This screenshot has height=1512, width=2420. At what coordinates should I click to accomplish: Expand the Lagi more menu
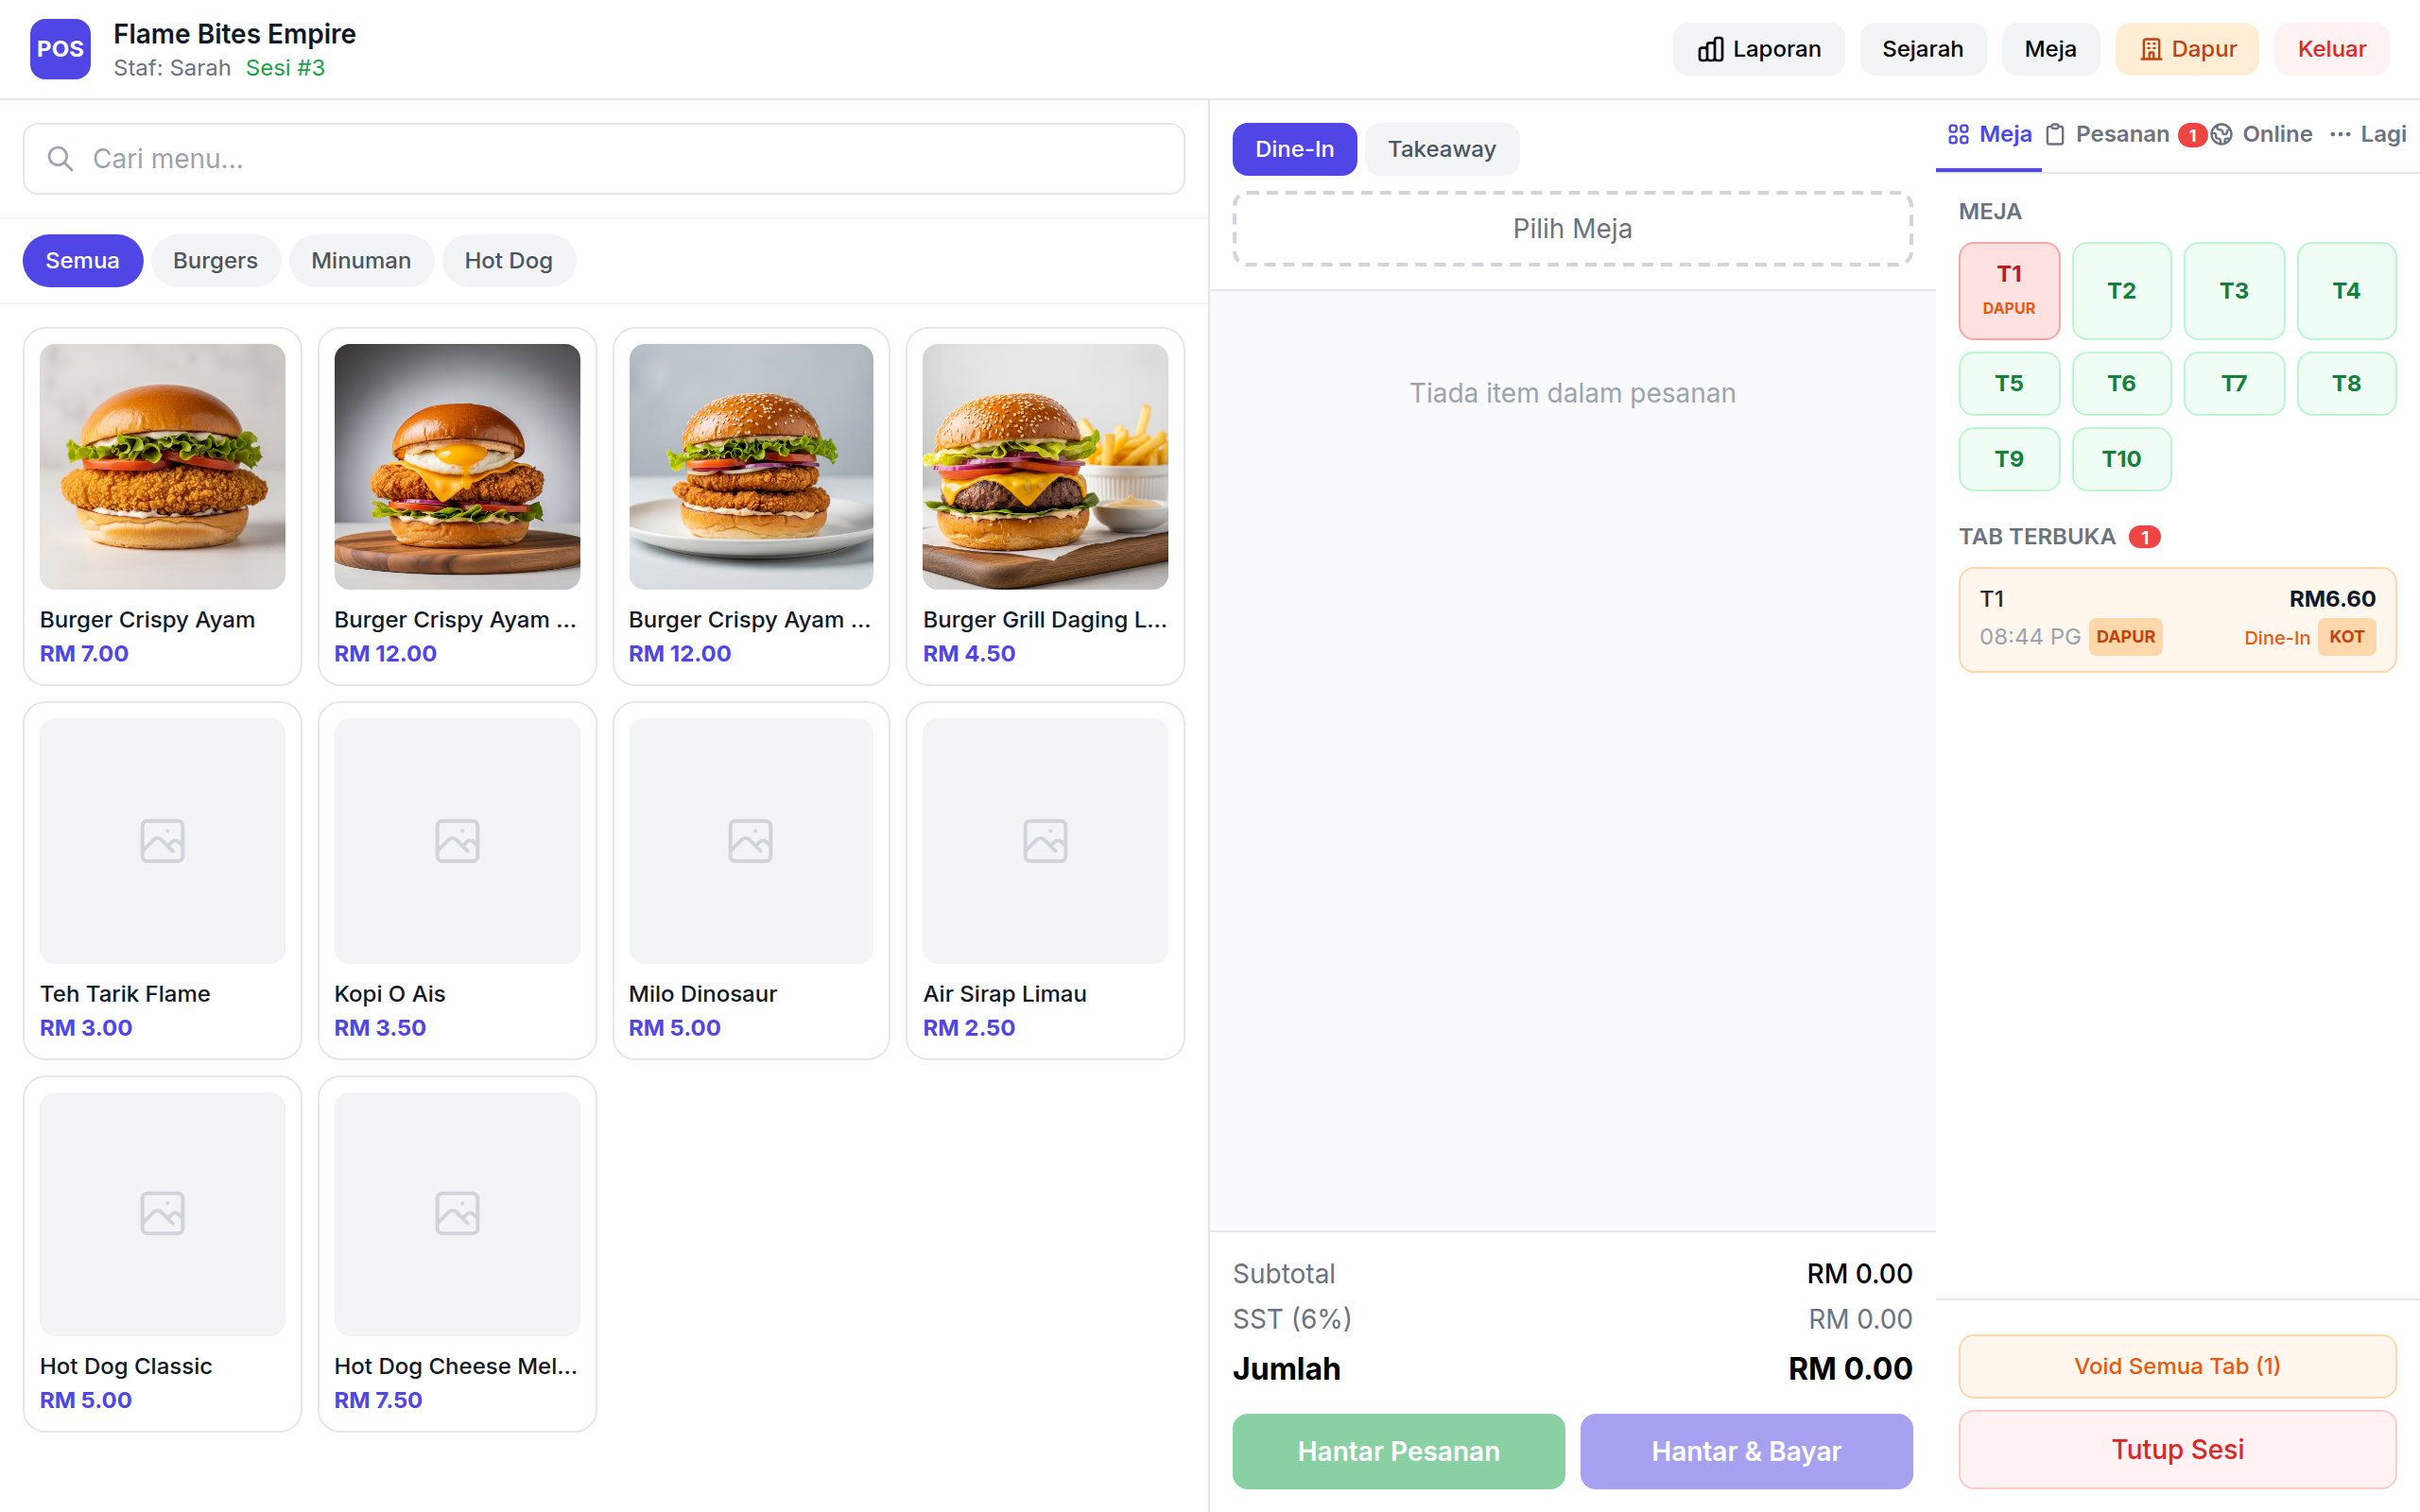(2367, 135)
